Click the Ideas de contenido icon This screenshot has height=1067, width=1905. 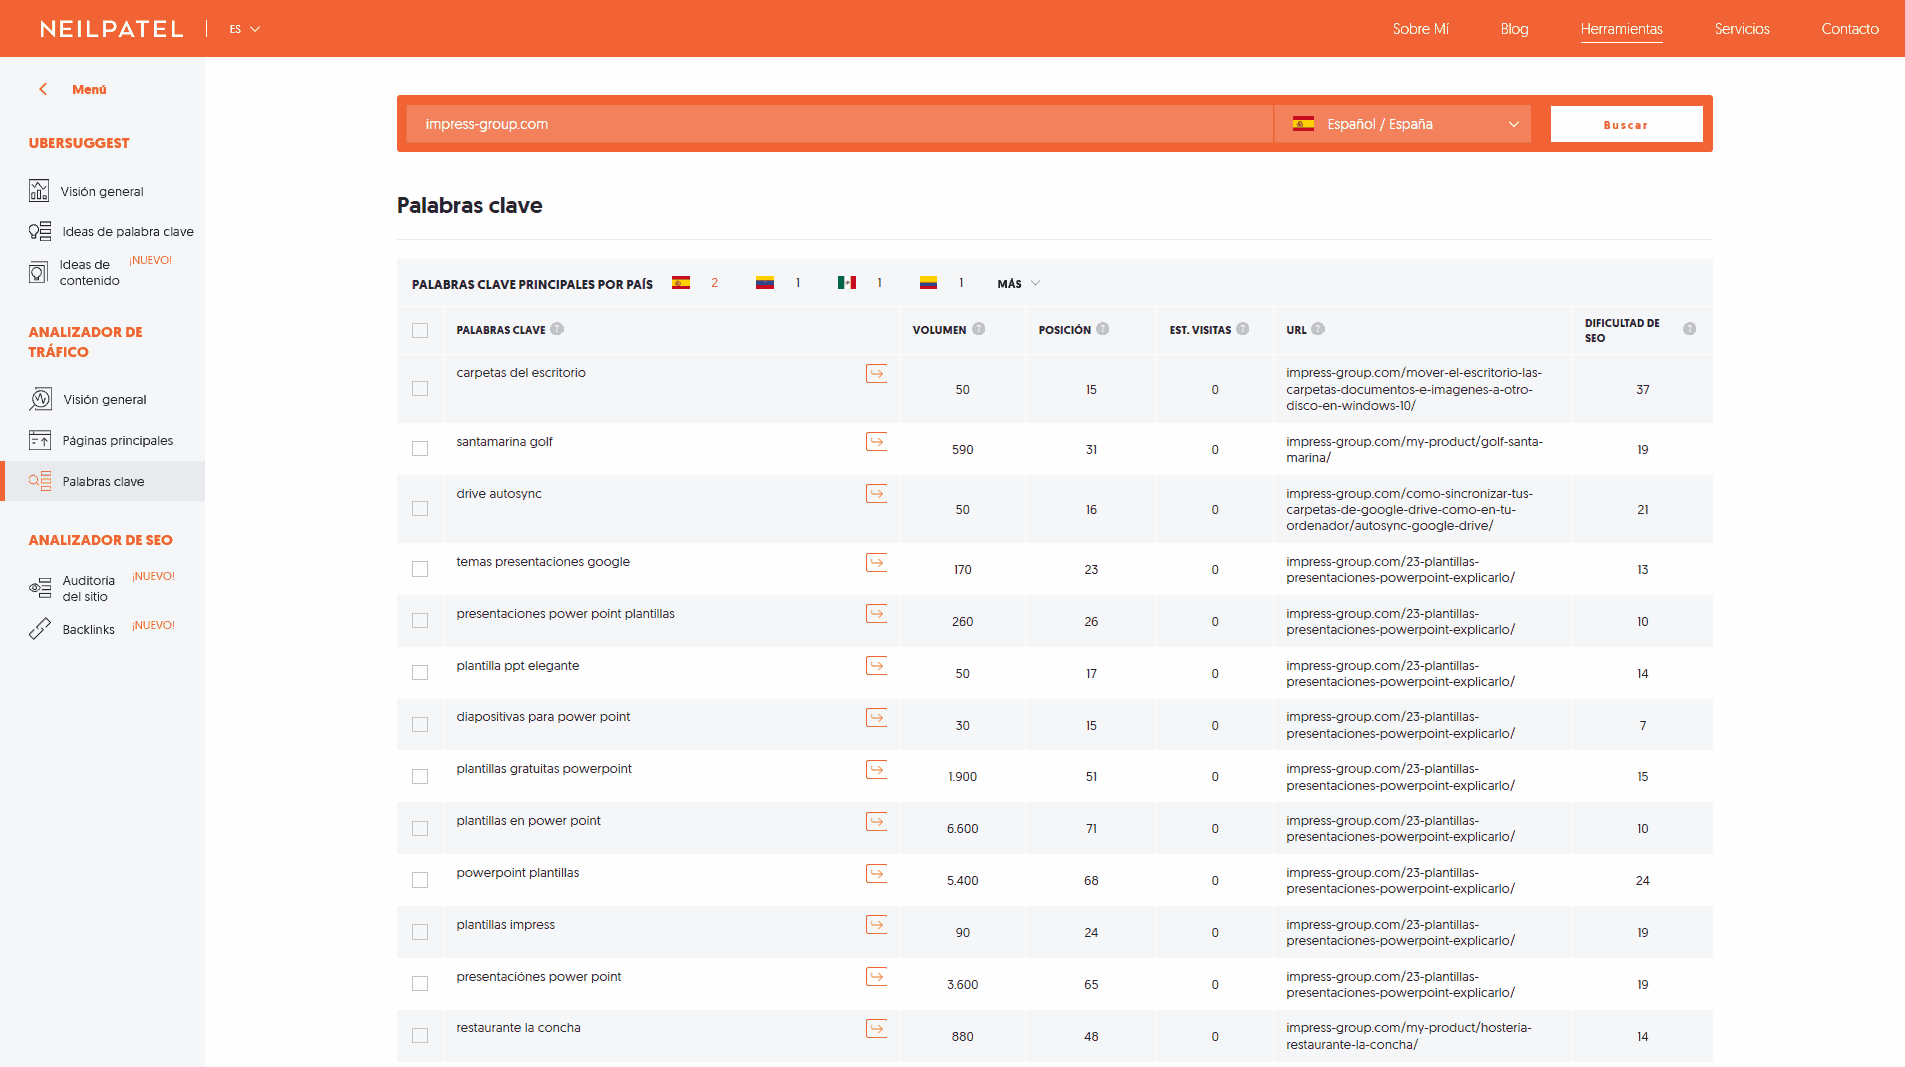click(38, 272)
